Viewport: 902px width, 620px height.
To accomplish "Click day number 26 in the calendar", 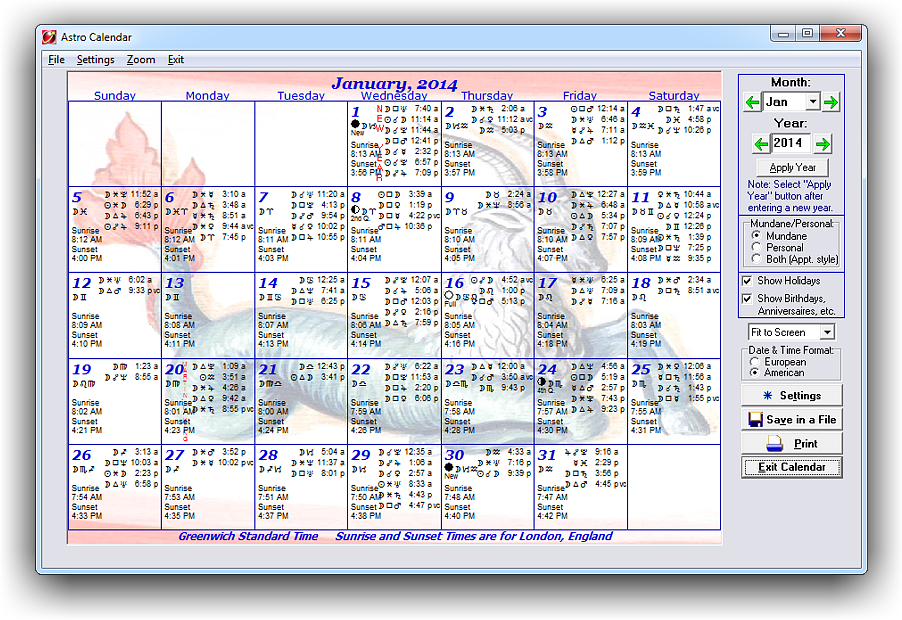I will click(81, 455).
